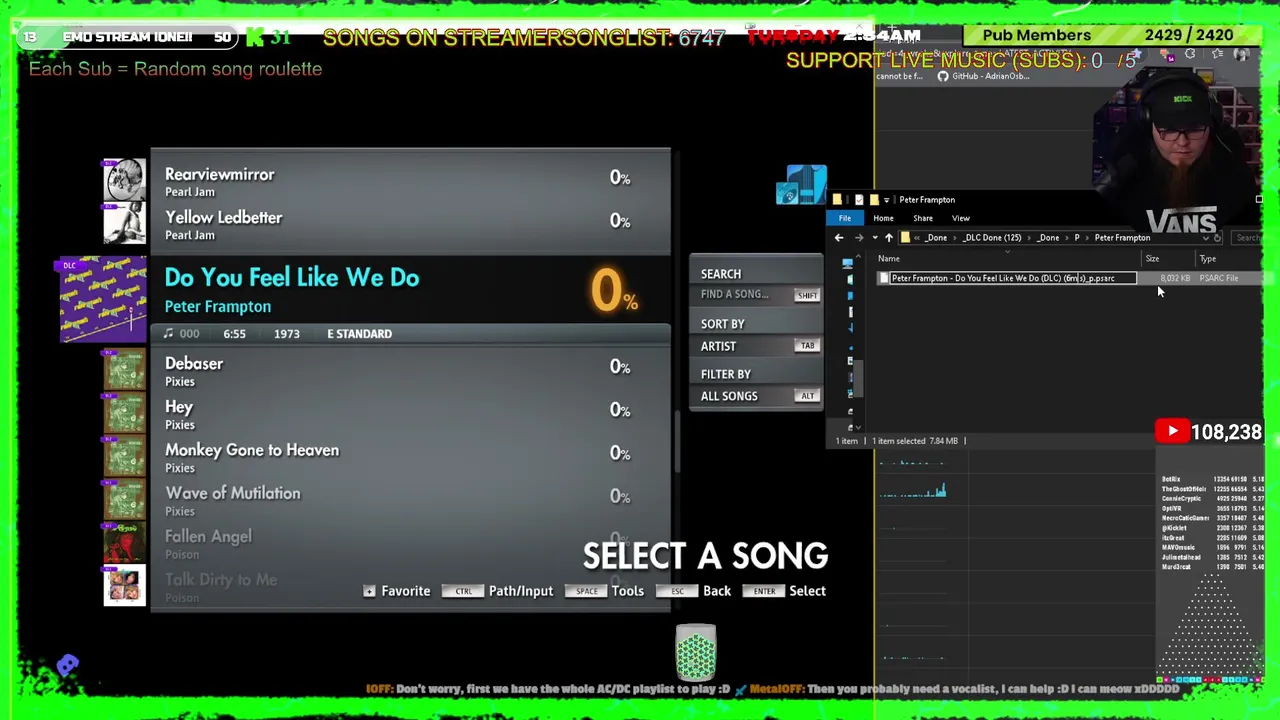Click the blue desktop icon above Explorer window
Screen dimensions: 1280x720
[x=801, y=185]
